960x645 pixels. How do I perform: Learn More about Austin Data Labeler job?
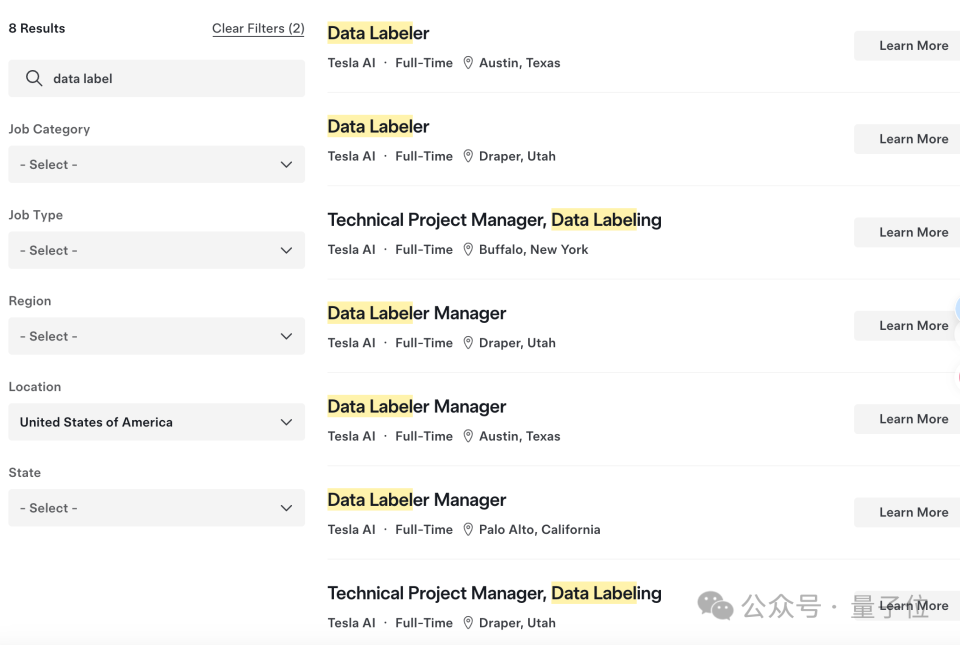(x=907, y=46)
